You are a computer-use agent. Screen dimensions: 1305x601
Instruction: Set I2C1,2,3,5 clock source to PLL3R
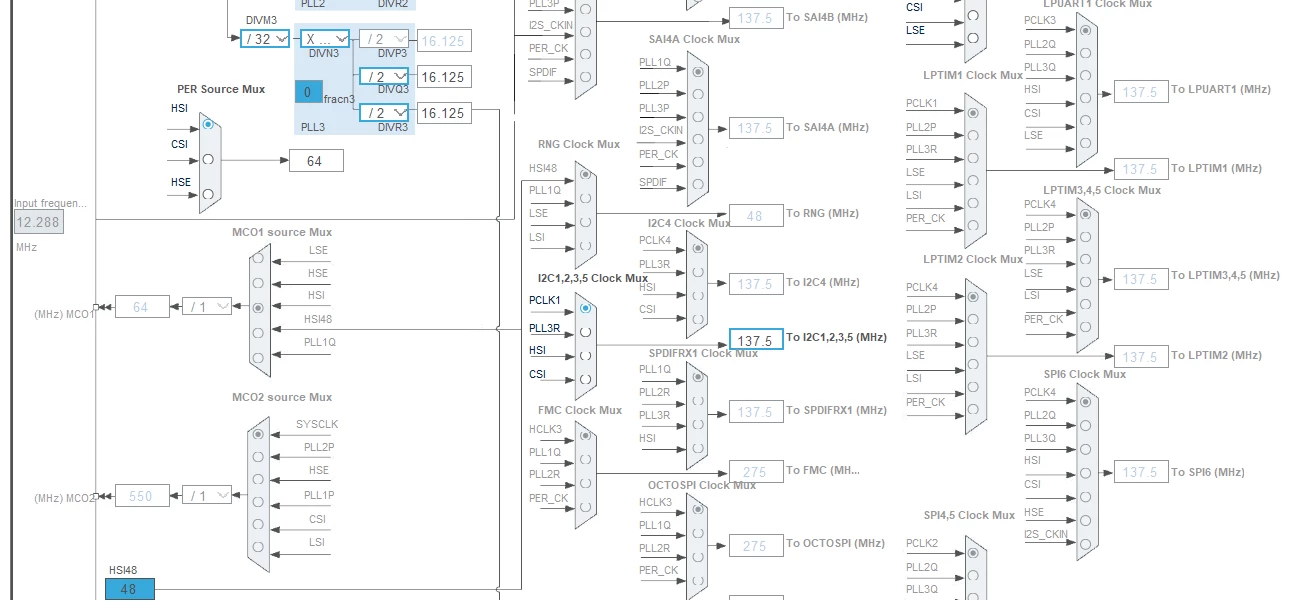pos(586,332)
